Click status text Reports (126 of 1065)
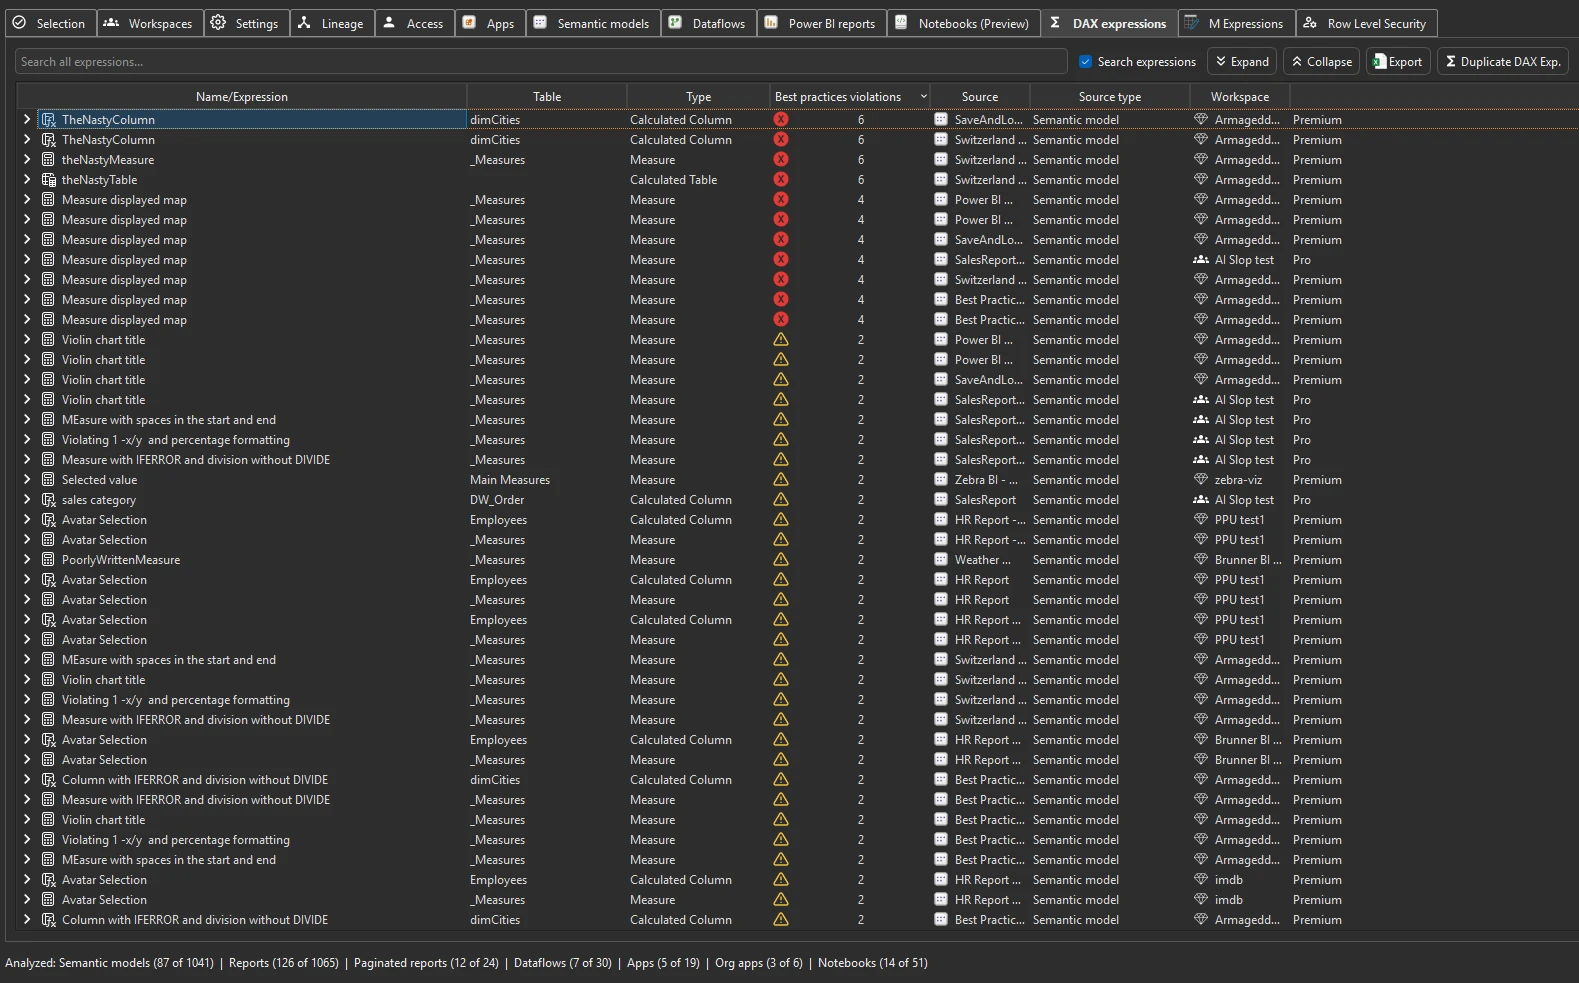This screenshot has height=983, width=1579. (284, 963)
